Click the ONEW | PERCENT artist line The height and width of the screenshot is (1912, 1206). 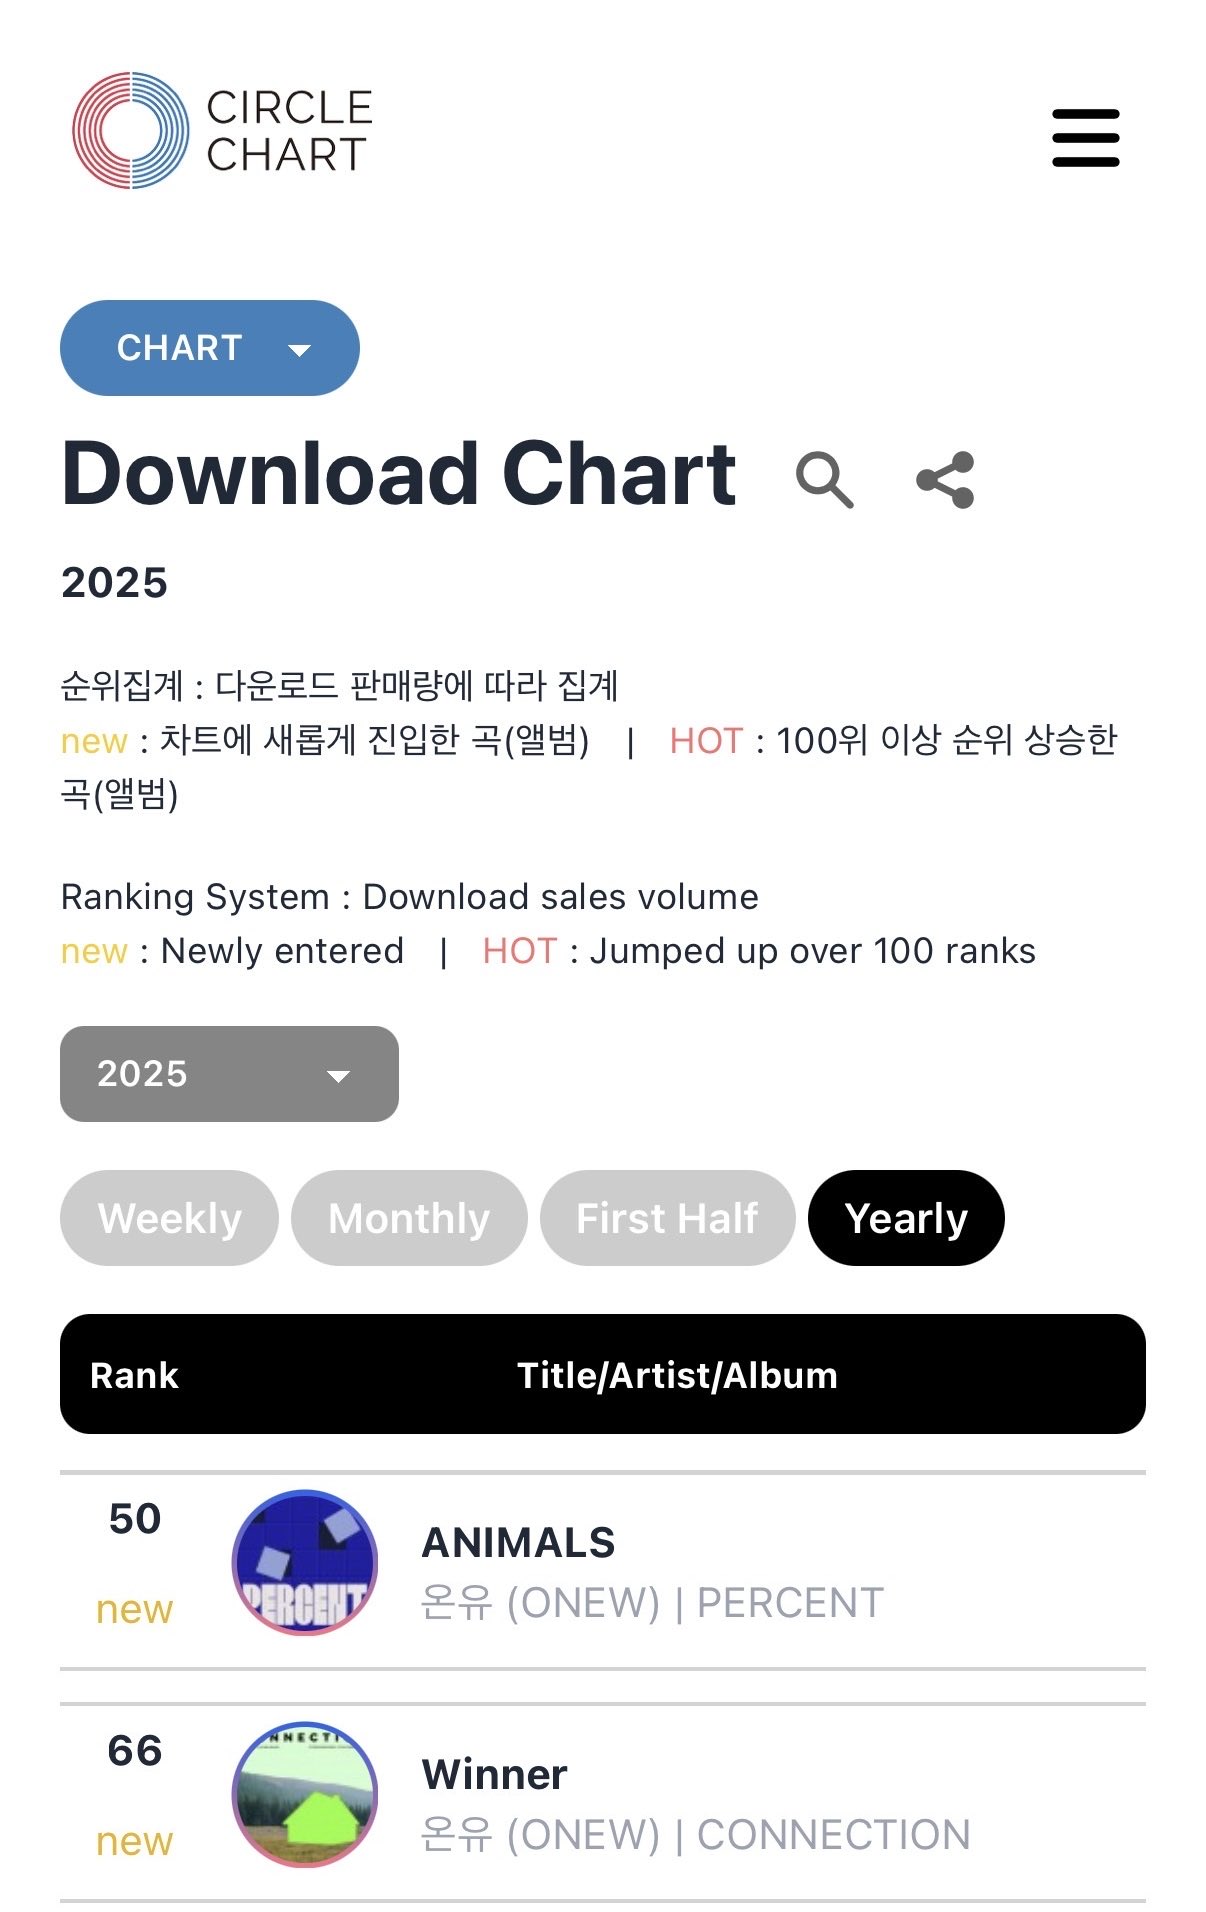[652, 1603]
